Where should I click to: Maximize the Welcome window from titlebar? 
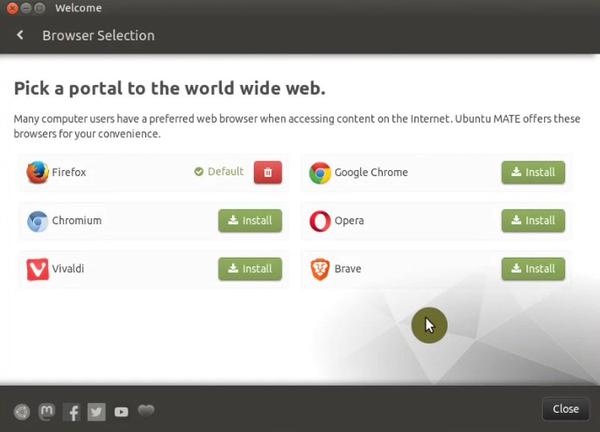[x=40, y=8]
